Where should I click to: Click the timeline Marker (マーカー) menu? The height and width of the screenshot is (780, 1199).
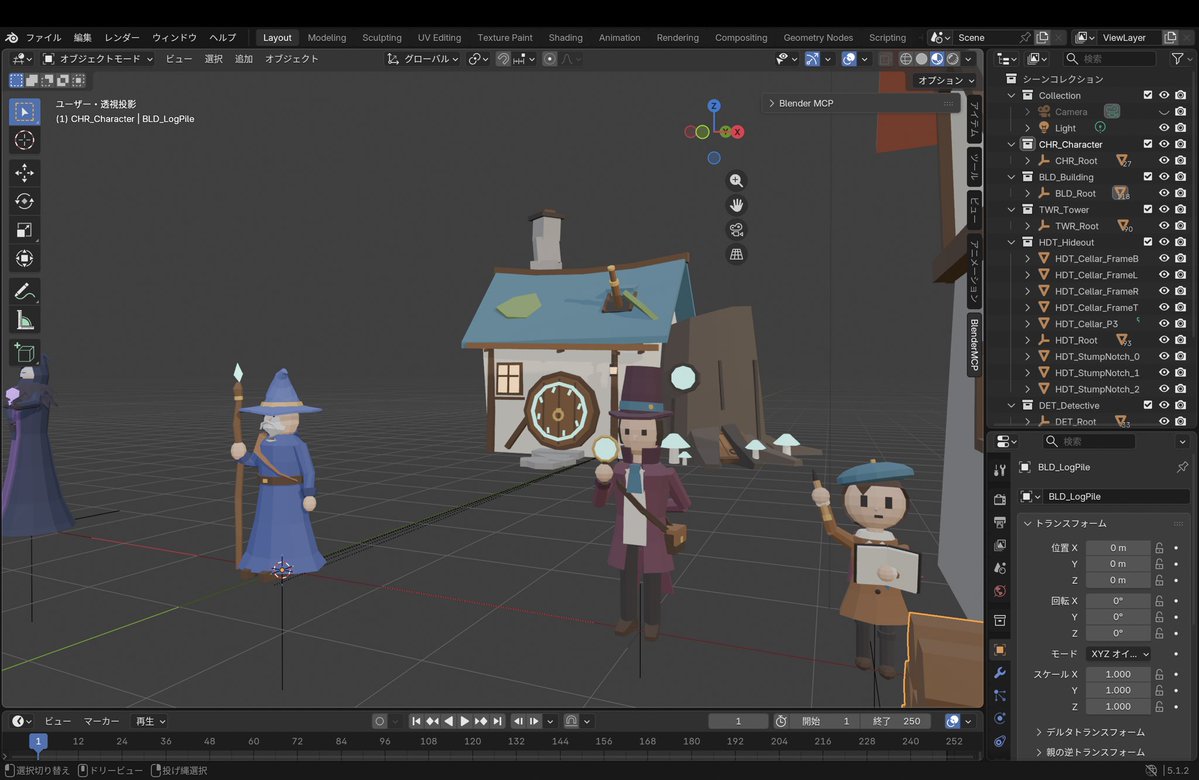coord(101,721)
